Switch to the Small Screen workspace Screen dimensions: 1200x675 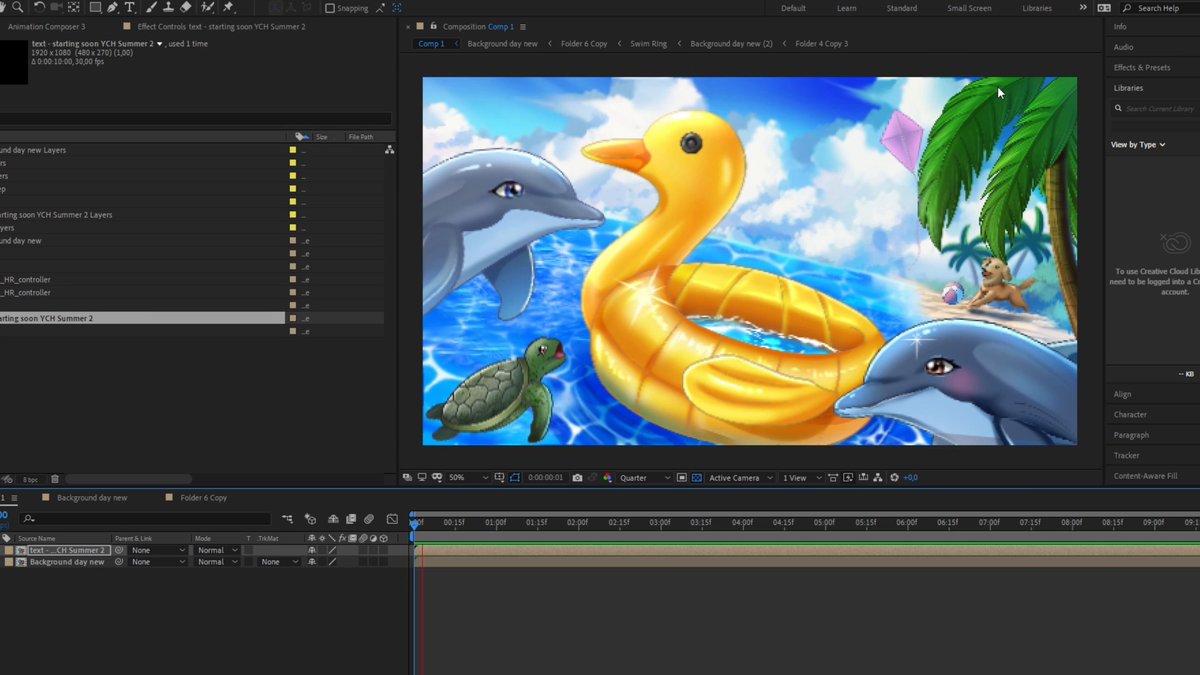pos(969,8)
